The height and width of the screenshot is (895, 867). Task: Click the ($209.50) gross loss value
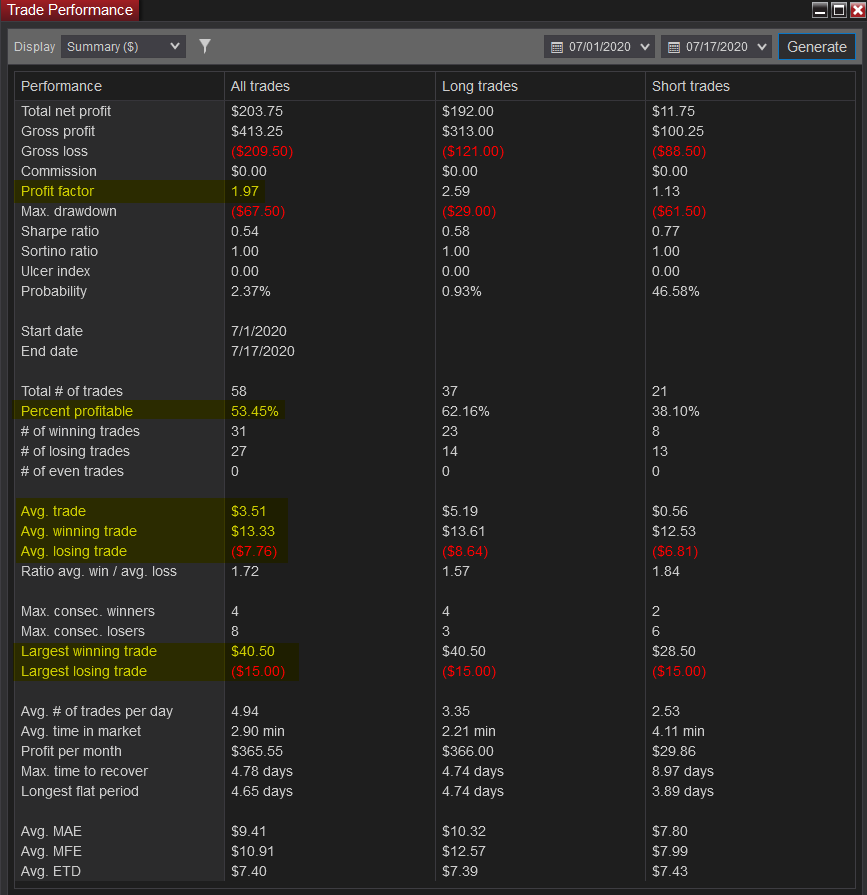click(262, 151)
